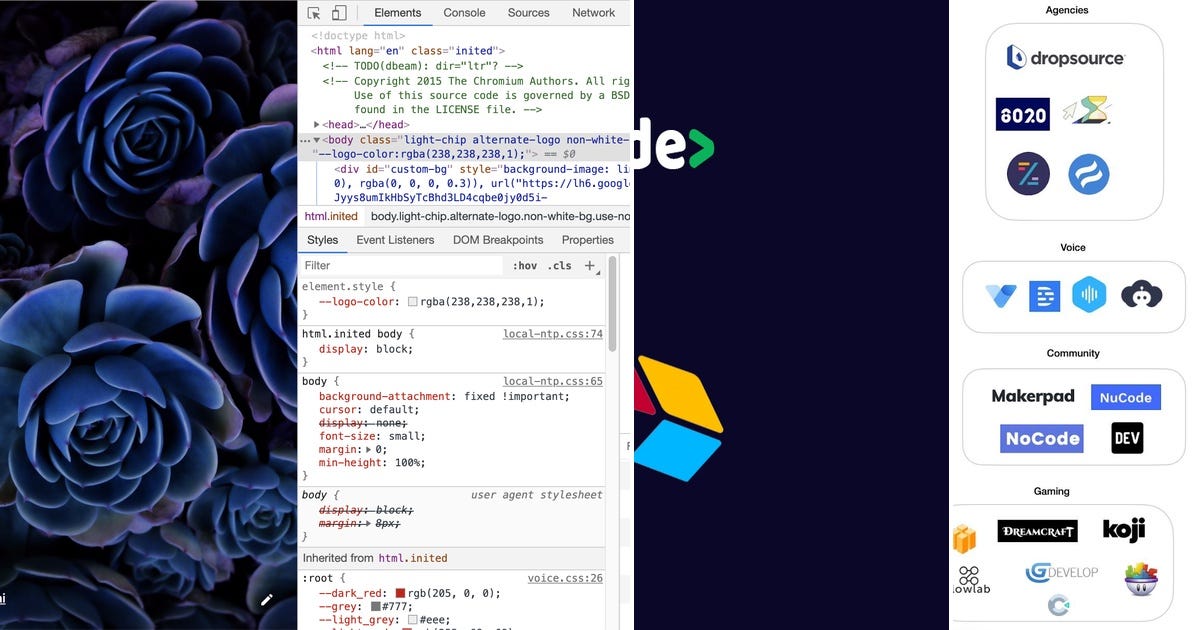Open the voice.css:26 stylesheet link
Screen dimensions: 1200x630
[x=566, y=578]
